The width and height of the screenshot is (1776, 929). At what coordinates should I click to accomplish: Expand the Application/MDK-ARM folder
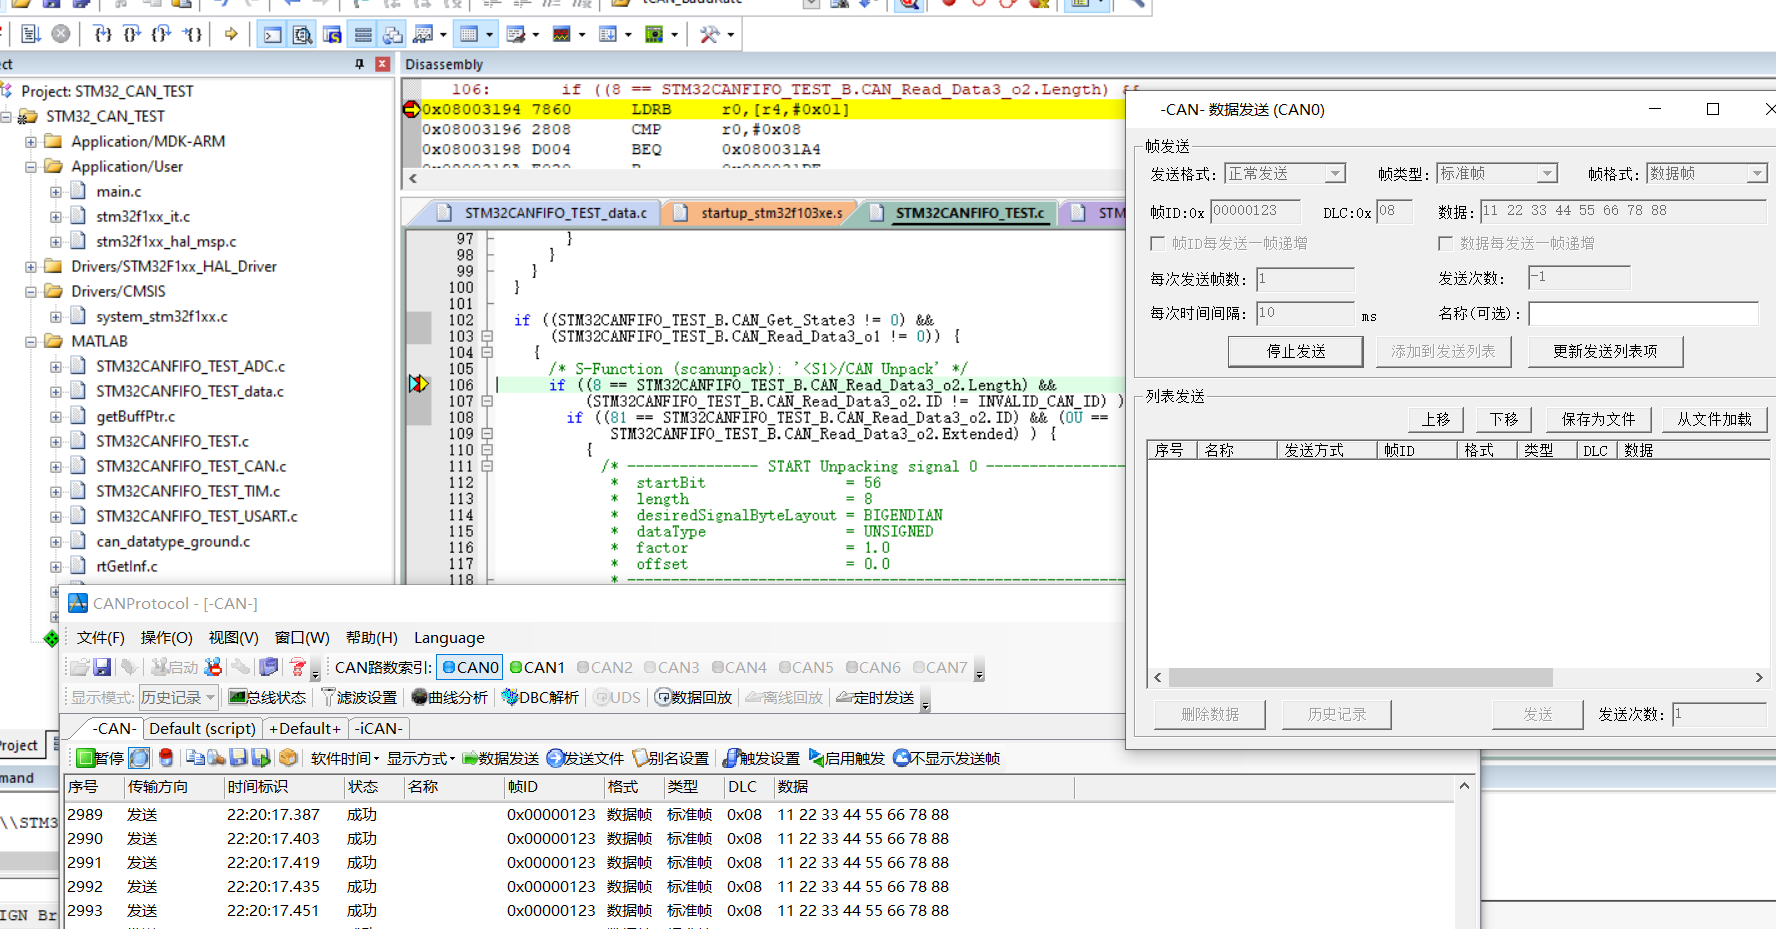(x=31, y=142)
